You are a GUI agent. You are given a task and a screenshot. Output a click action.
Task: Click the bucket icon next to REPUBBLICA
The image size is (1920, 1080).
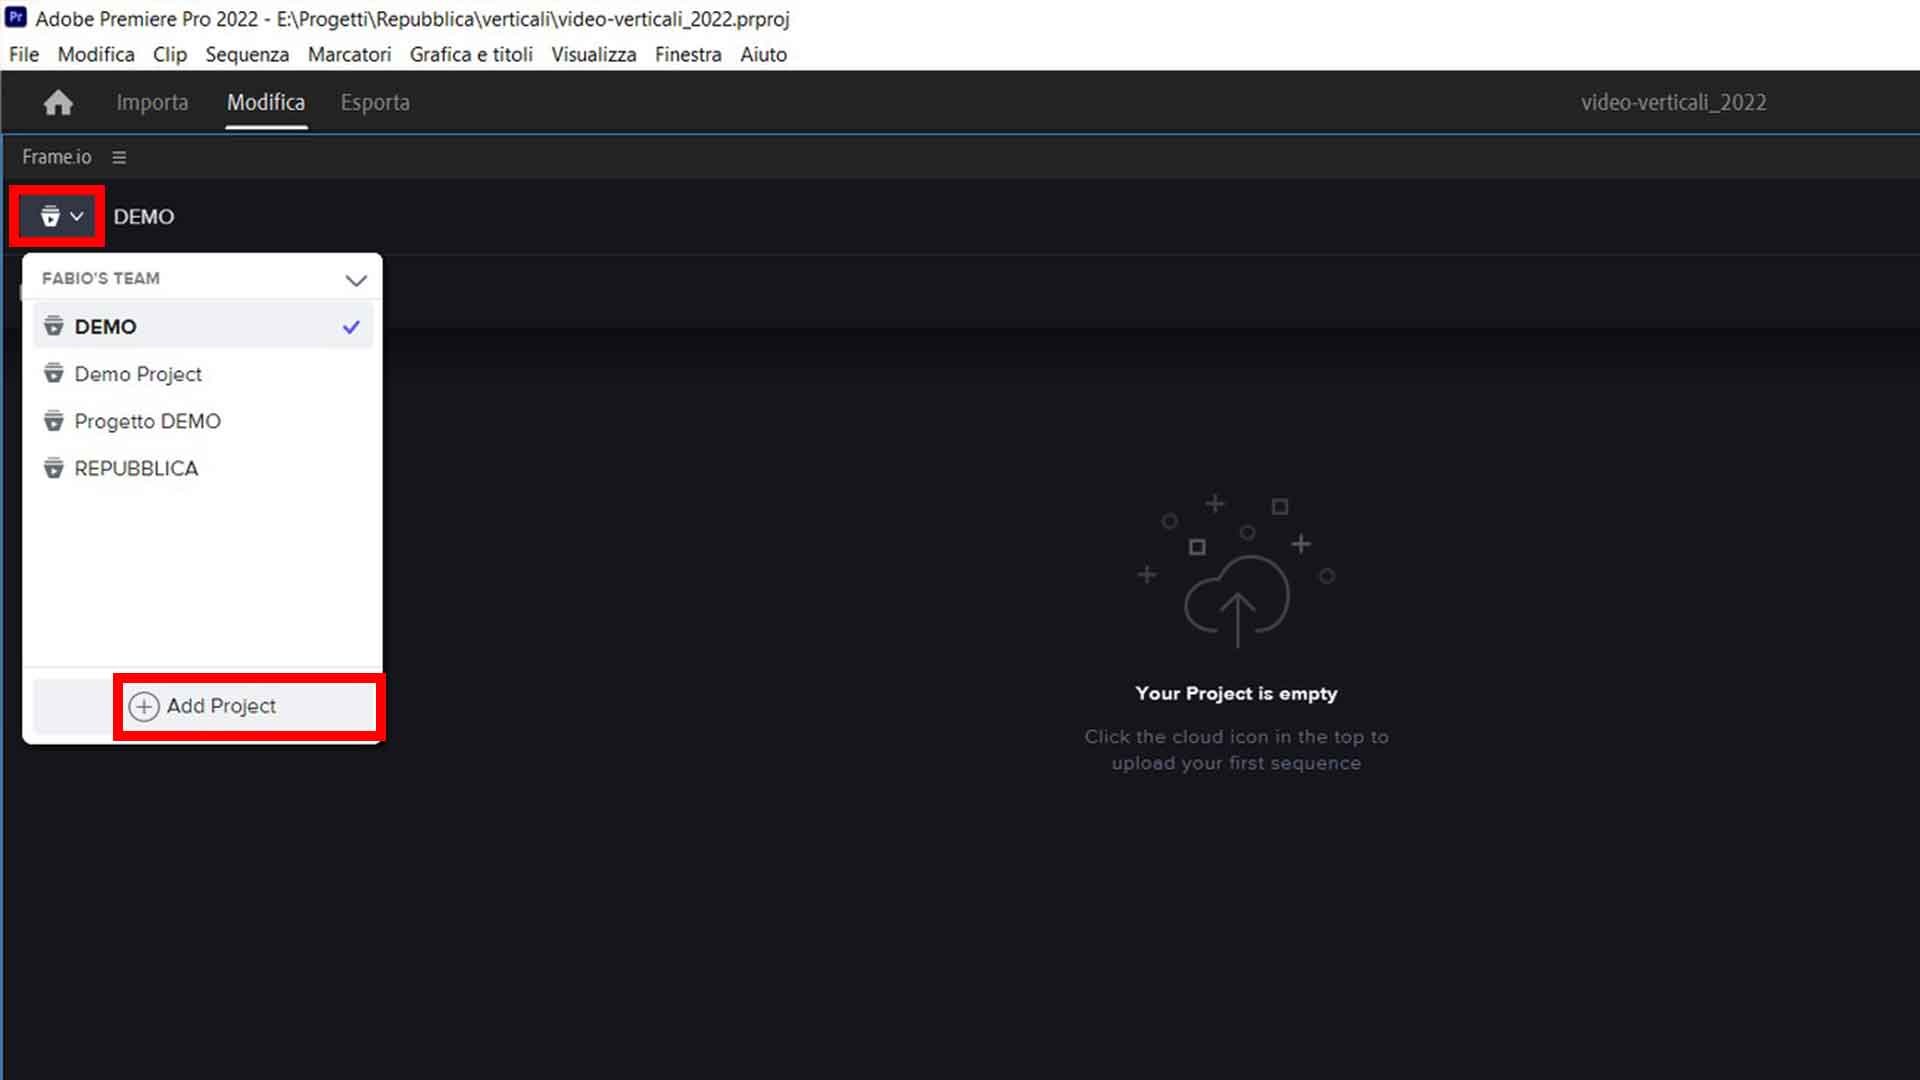pyautogui.click(x=54, y=468)
